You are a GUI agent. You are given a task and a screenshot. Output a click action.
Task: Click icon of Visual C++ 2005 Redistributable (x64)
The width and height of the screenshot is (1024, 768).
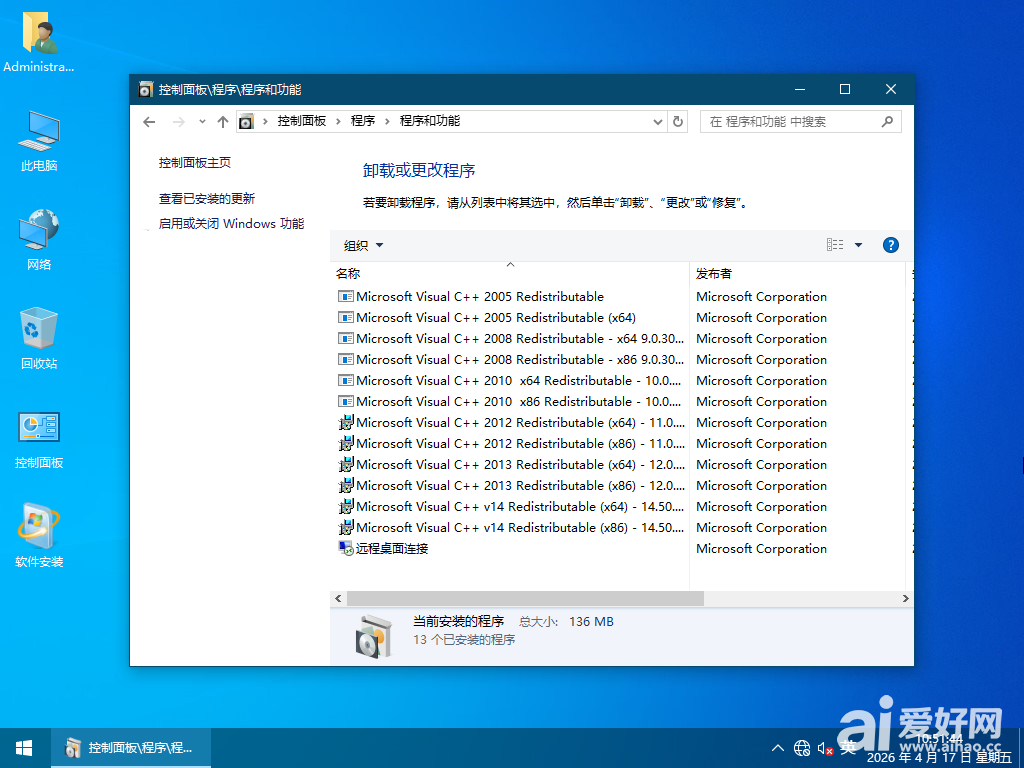345,317
